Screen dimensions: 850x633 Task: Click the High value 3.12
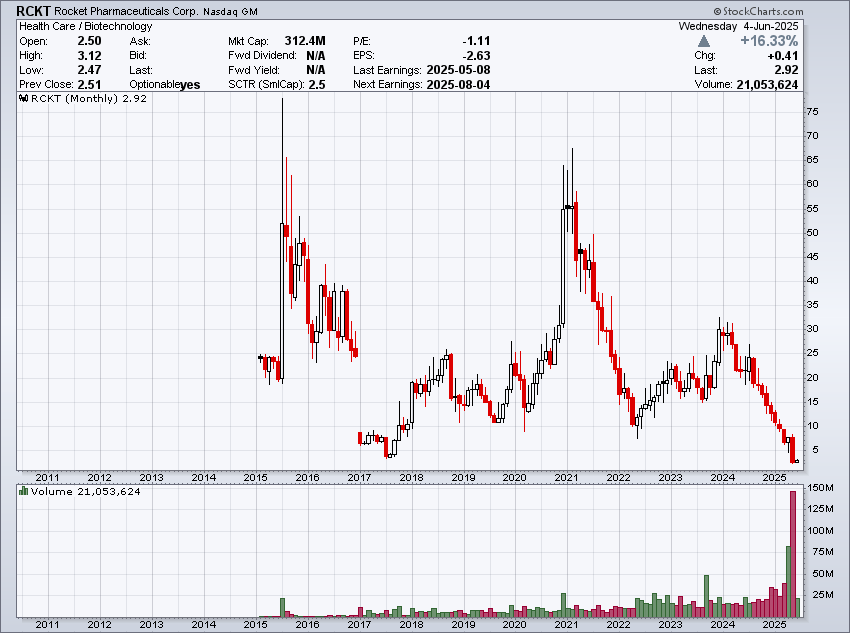(x=89, y=55)
